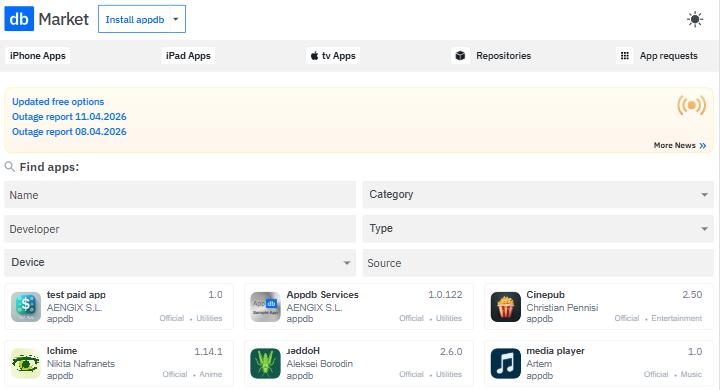Expand the Category dropdown
720x390 pixels.
click(x=538, y=194)
